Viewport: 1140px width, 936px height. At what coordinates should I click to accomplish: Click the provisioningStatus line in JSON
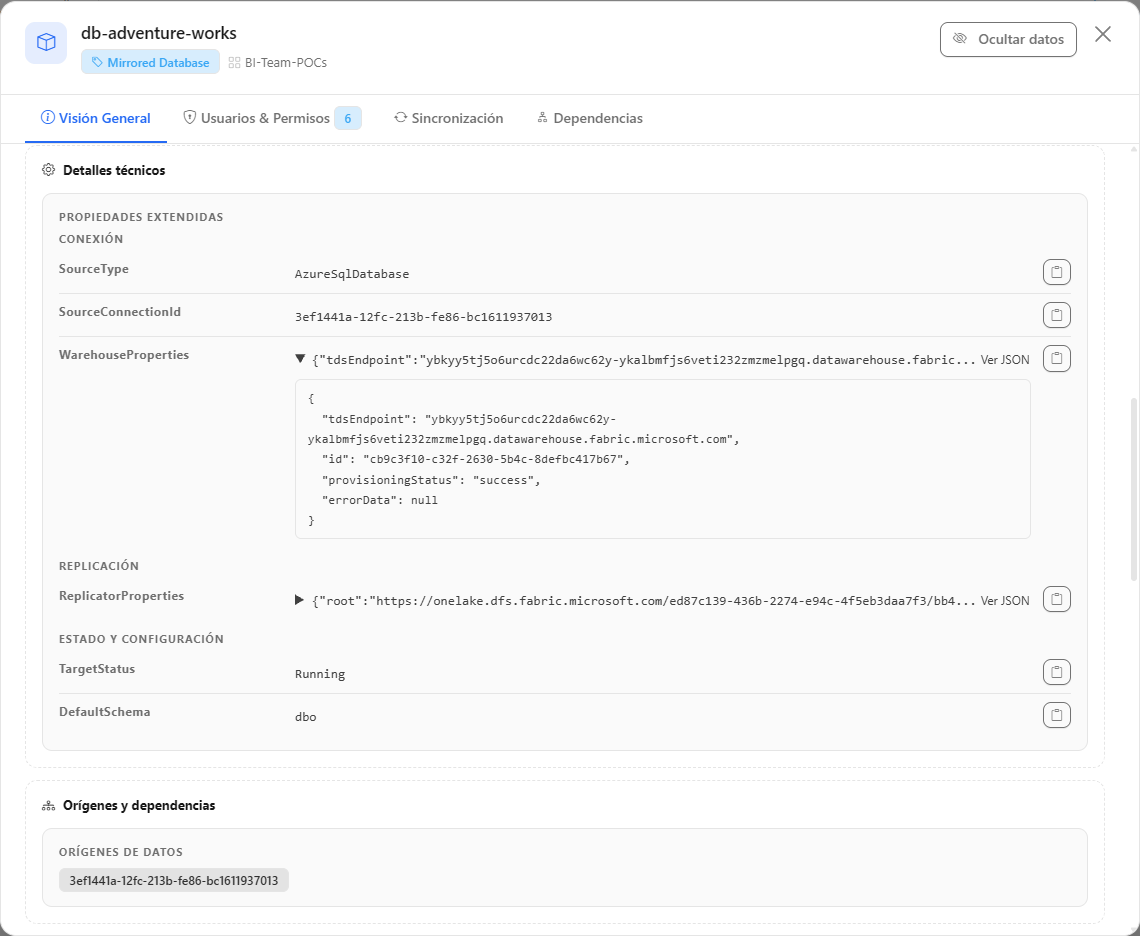pos(432,480)
